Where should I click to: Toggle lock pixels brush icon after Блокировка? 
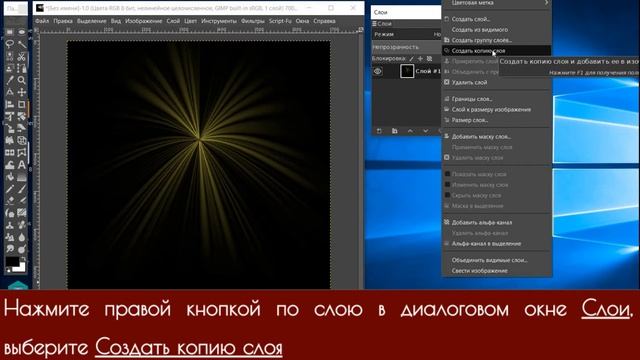(x=411, y=59)
